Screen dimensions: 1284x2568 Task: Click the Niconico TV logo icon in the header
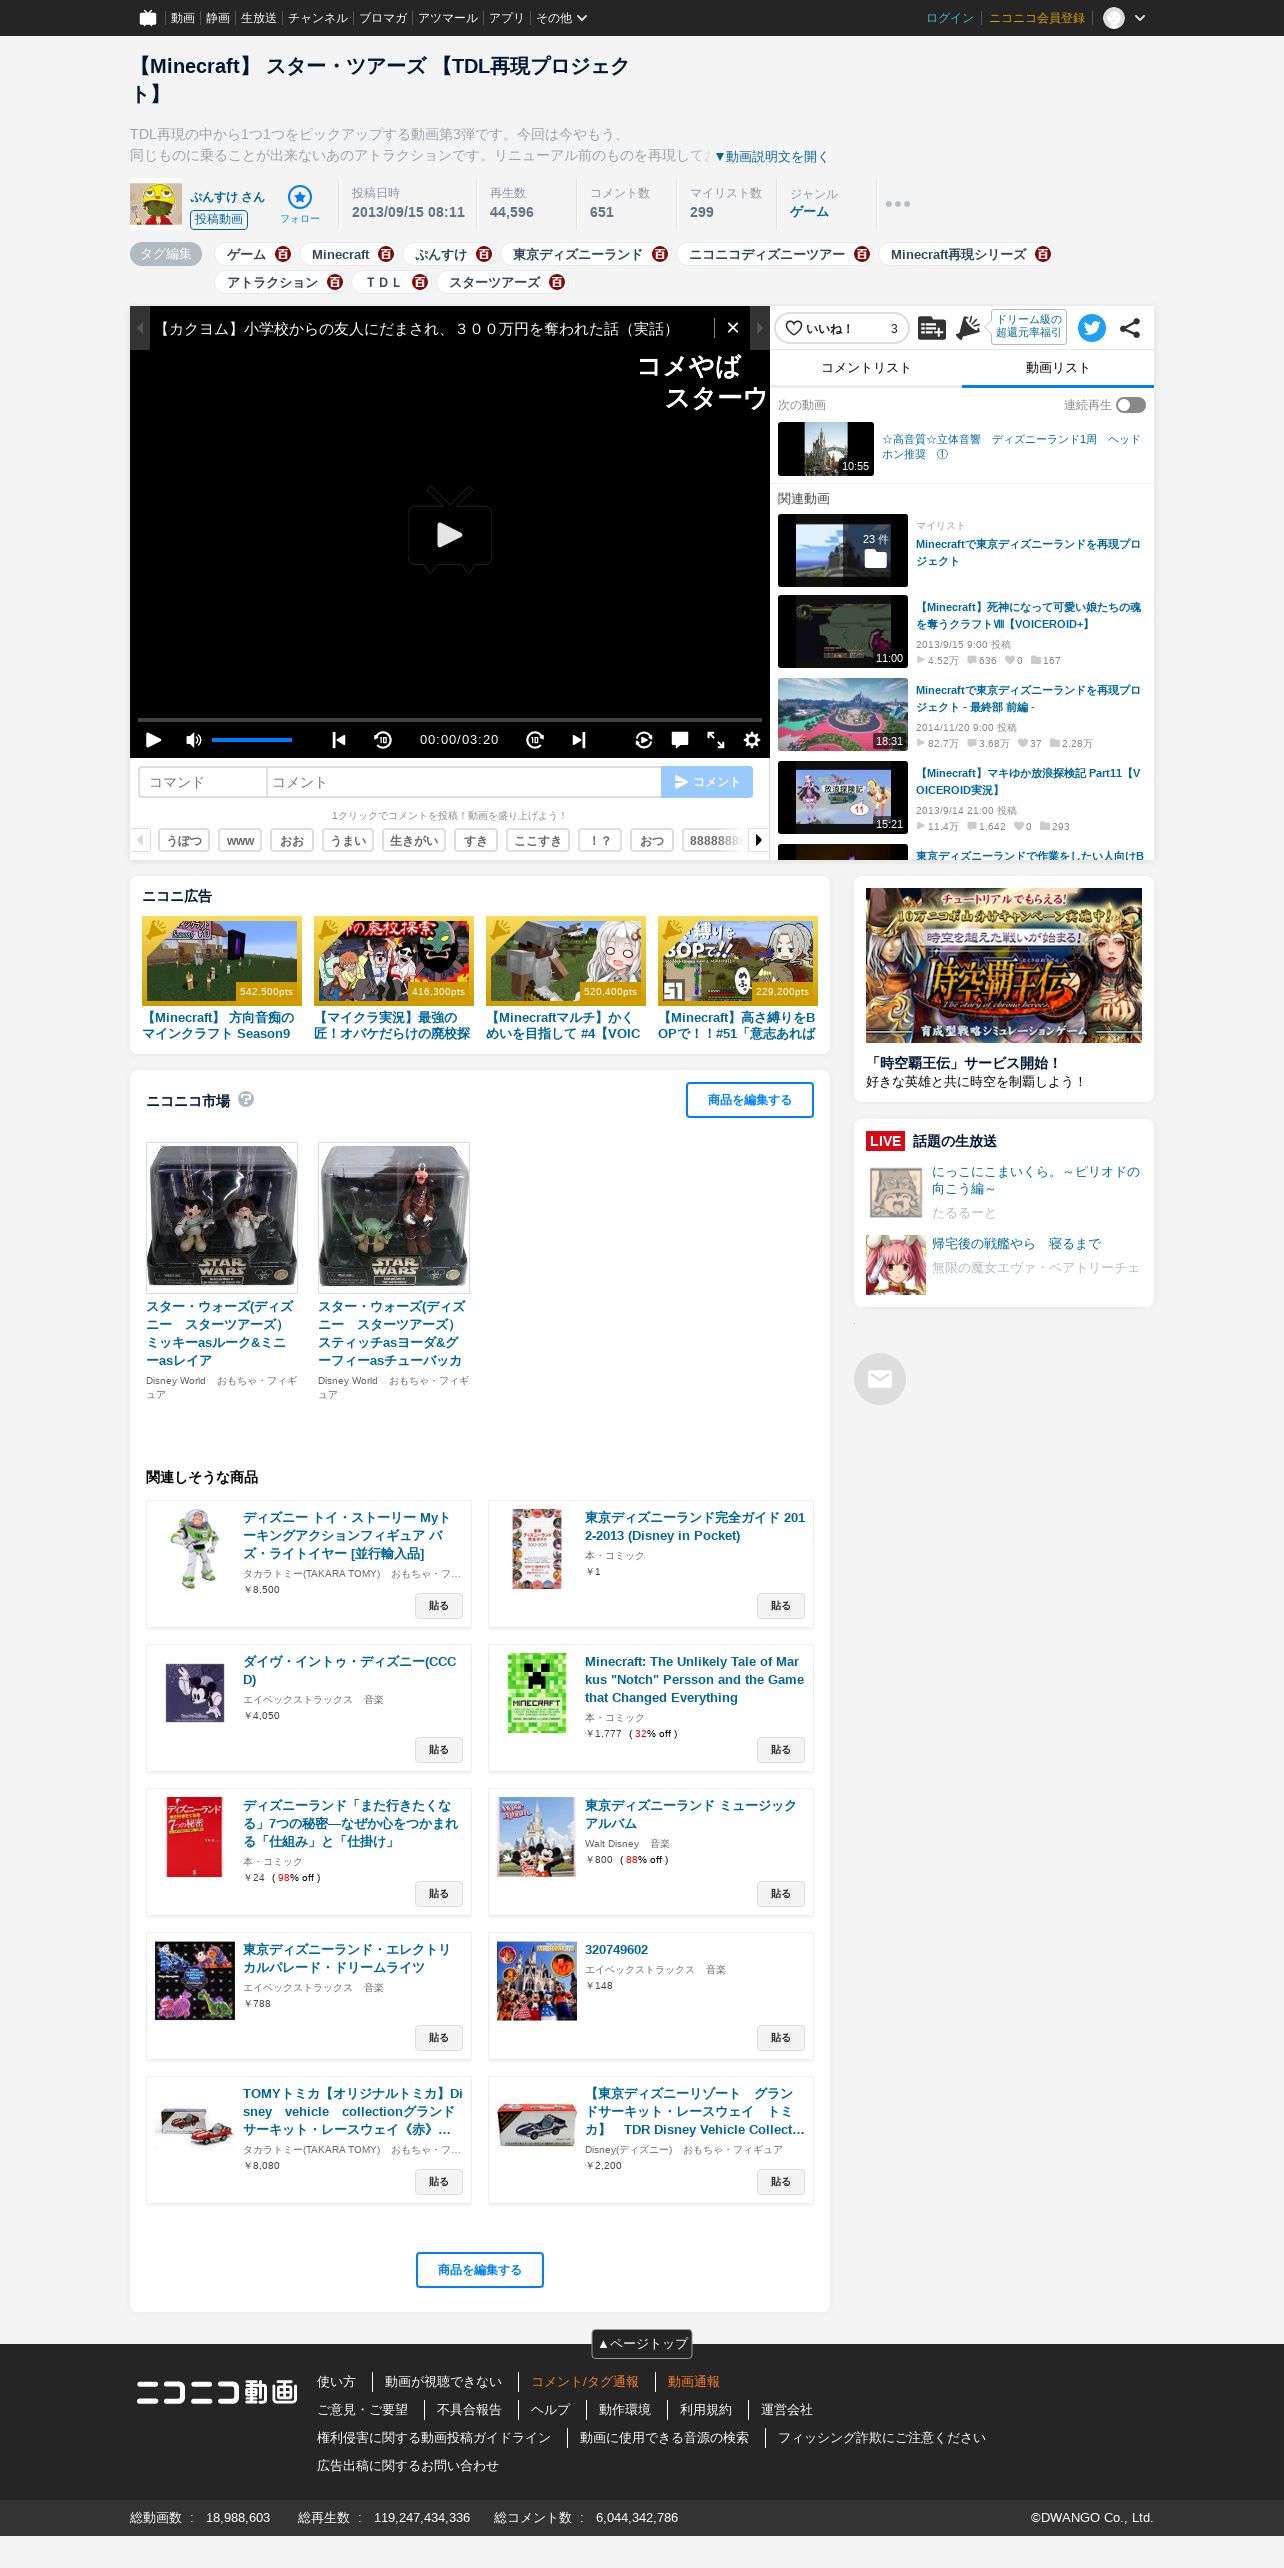point(148,17)
